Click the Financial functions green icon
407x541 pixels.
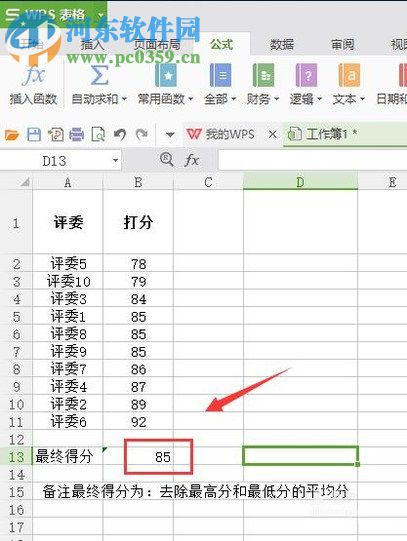(x=263, y=75)
